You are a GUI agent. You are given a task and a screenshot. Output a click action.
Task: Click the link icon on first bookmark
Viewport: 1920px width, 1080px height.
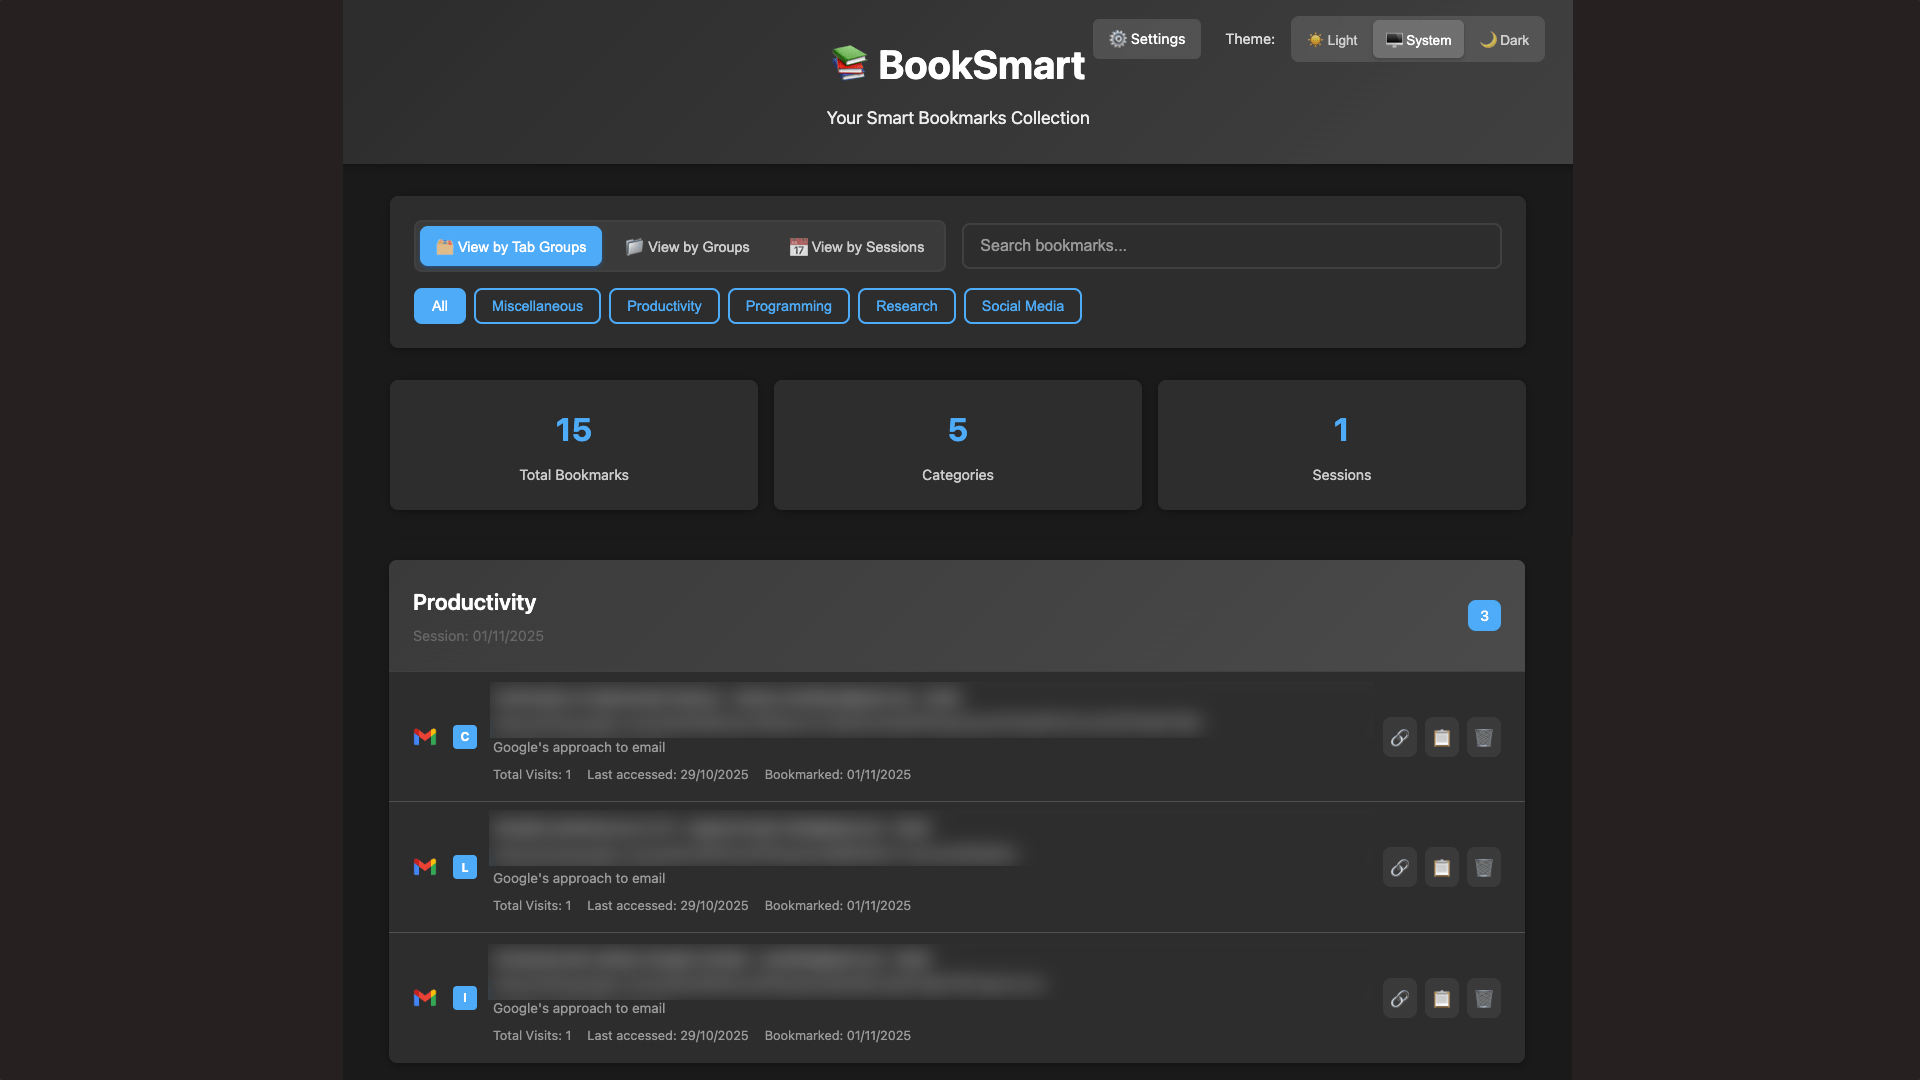[x=1399, y=737]
